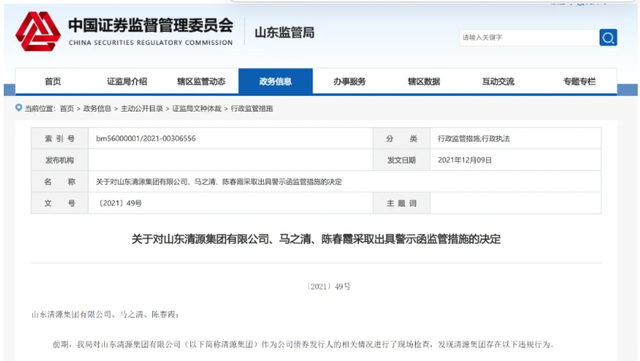Click the 证监局文种体裁 breadcrumb link
The height and width of the screenshot is (361, 640).
pos(197,109)
